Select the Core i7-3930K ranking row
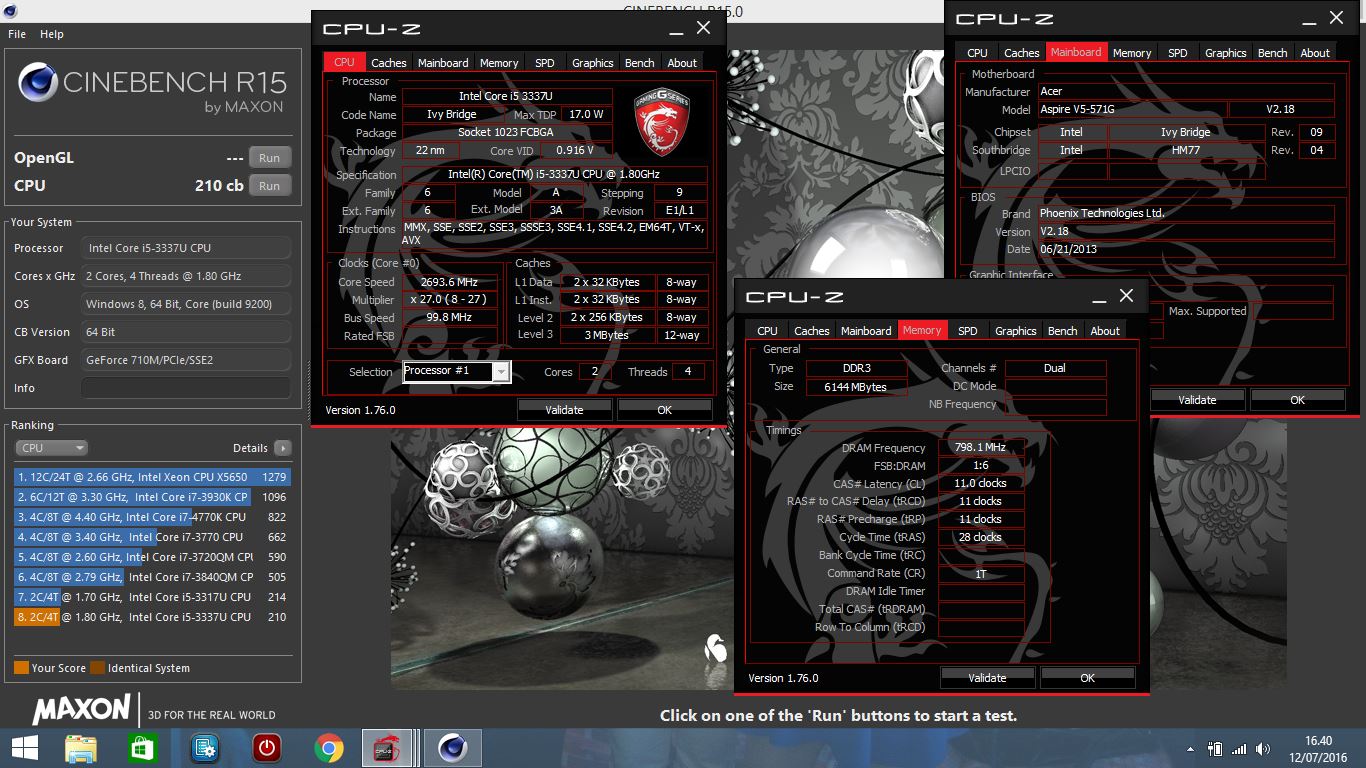Image resolution: width=1366 pixels, height=768 pixels. point(151,497)
